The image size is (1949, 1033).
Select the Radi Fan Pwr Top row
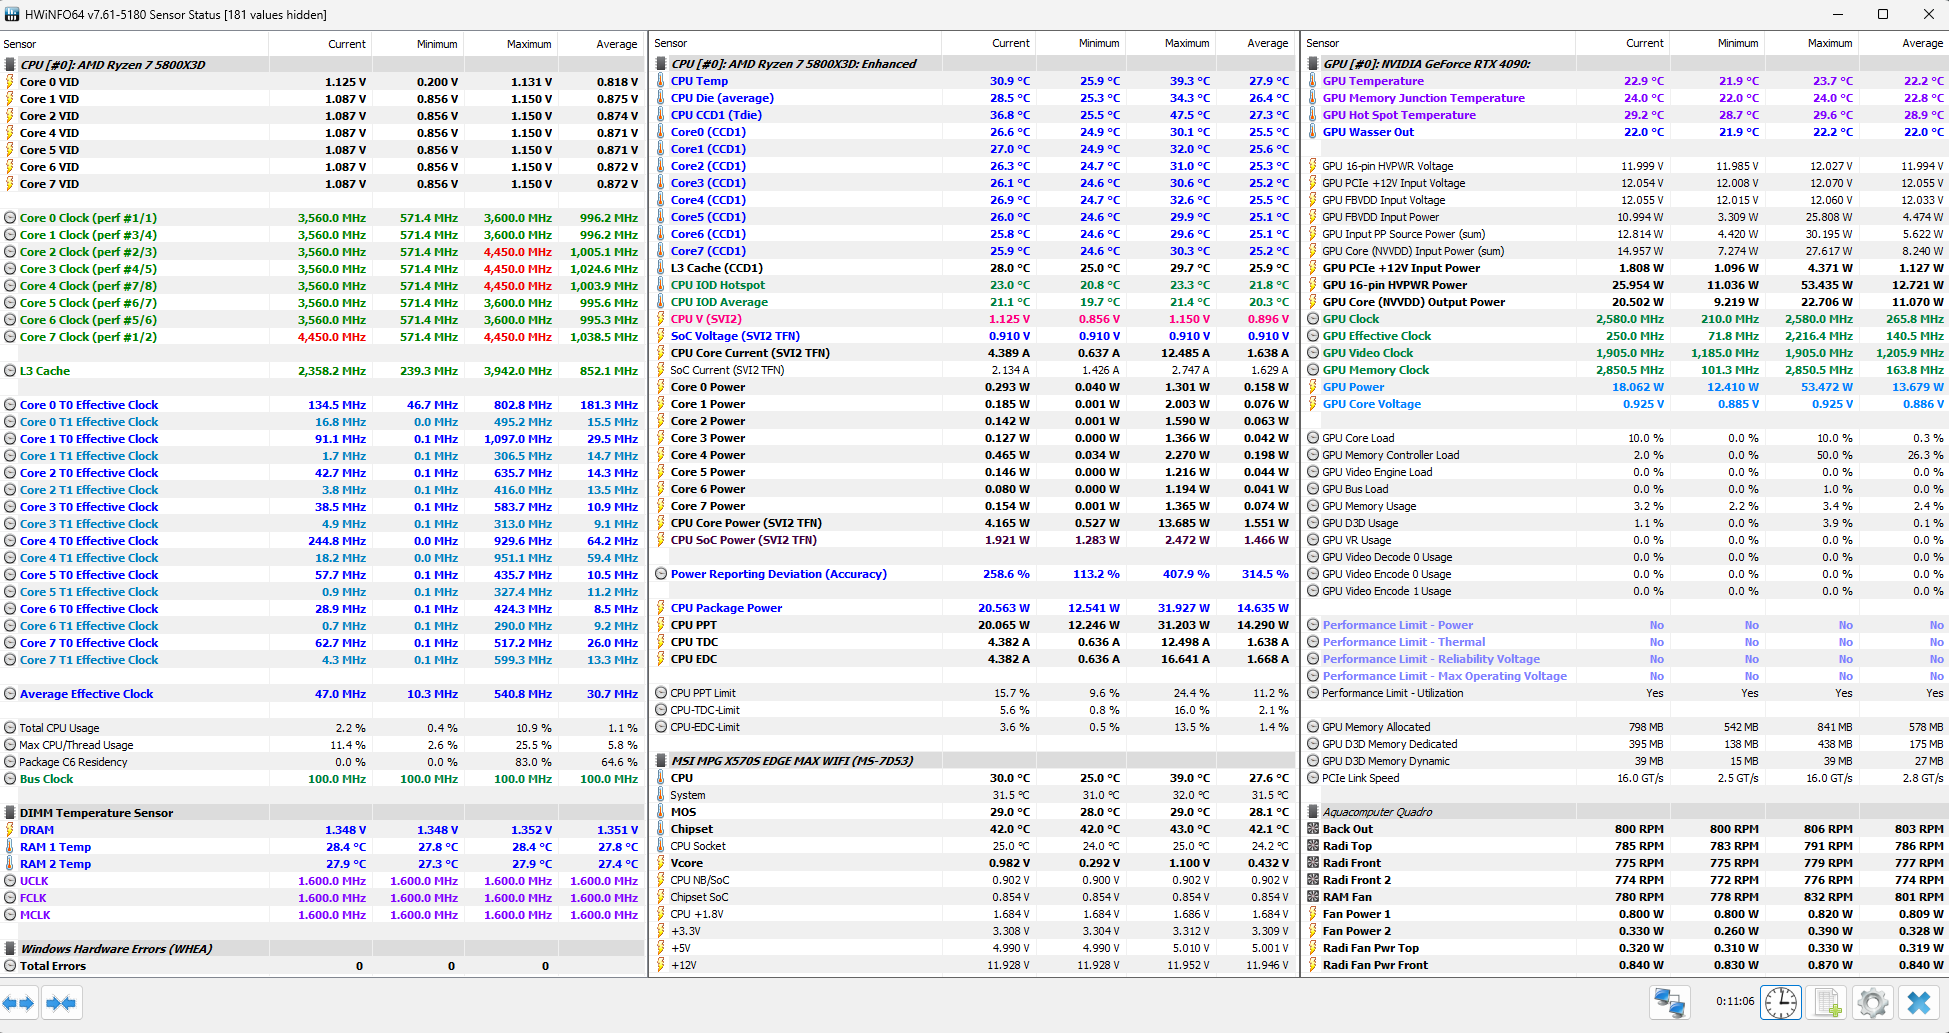(1626, 948)
